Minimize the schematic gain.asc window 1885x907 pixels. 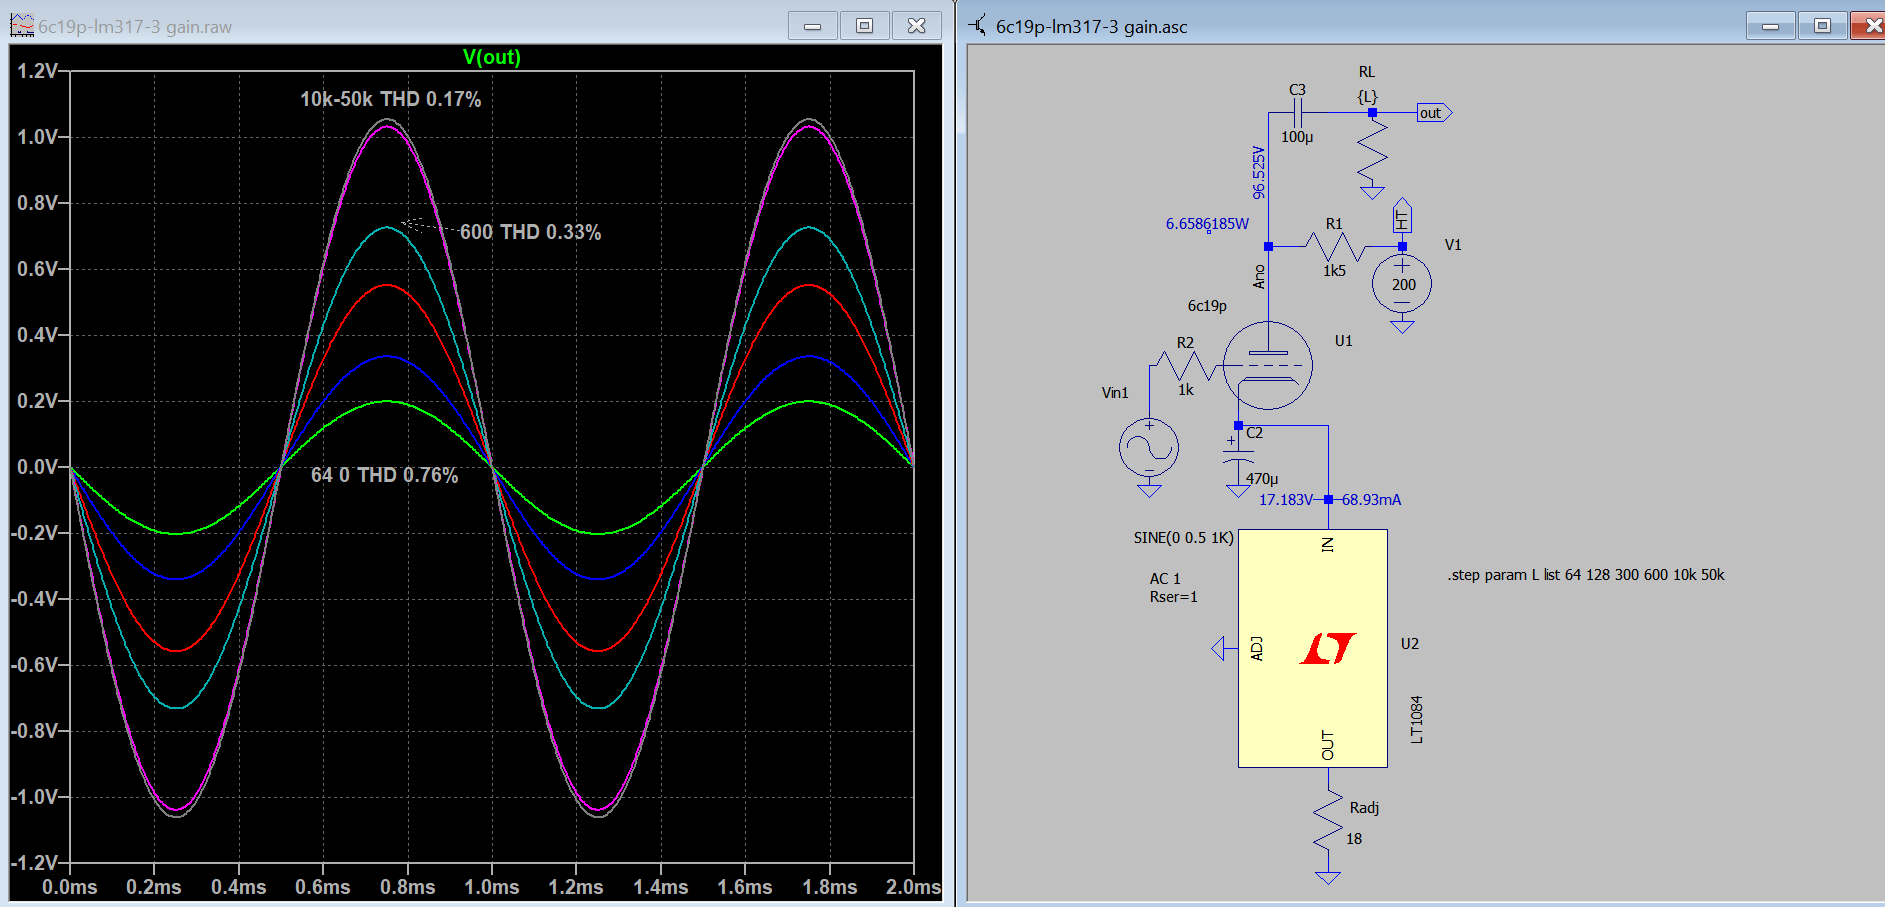pos(1771,26)
